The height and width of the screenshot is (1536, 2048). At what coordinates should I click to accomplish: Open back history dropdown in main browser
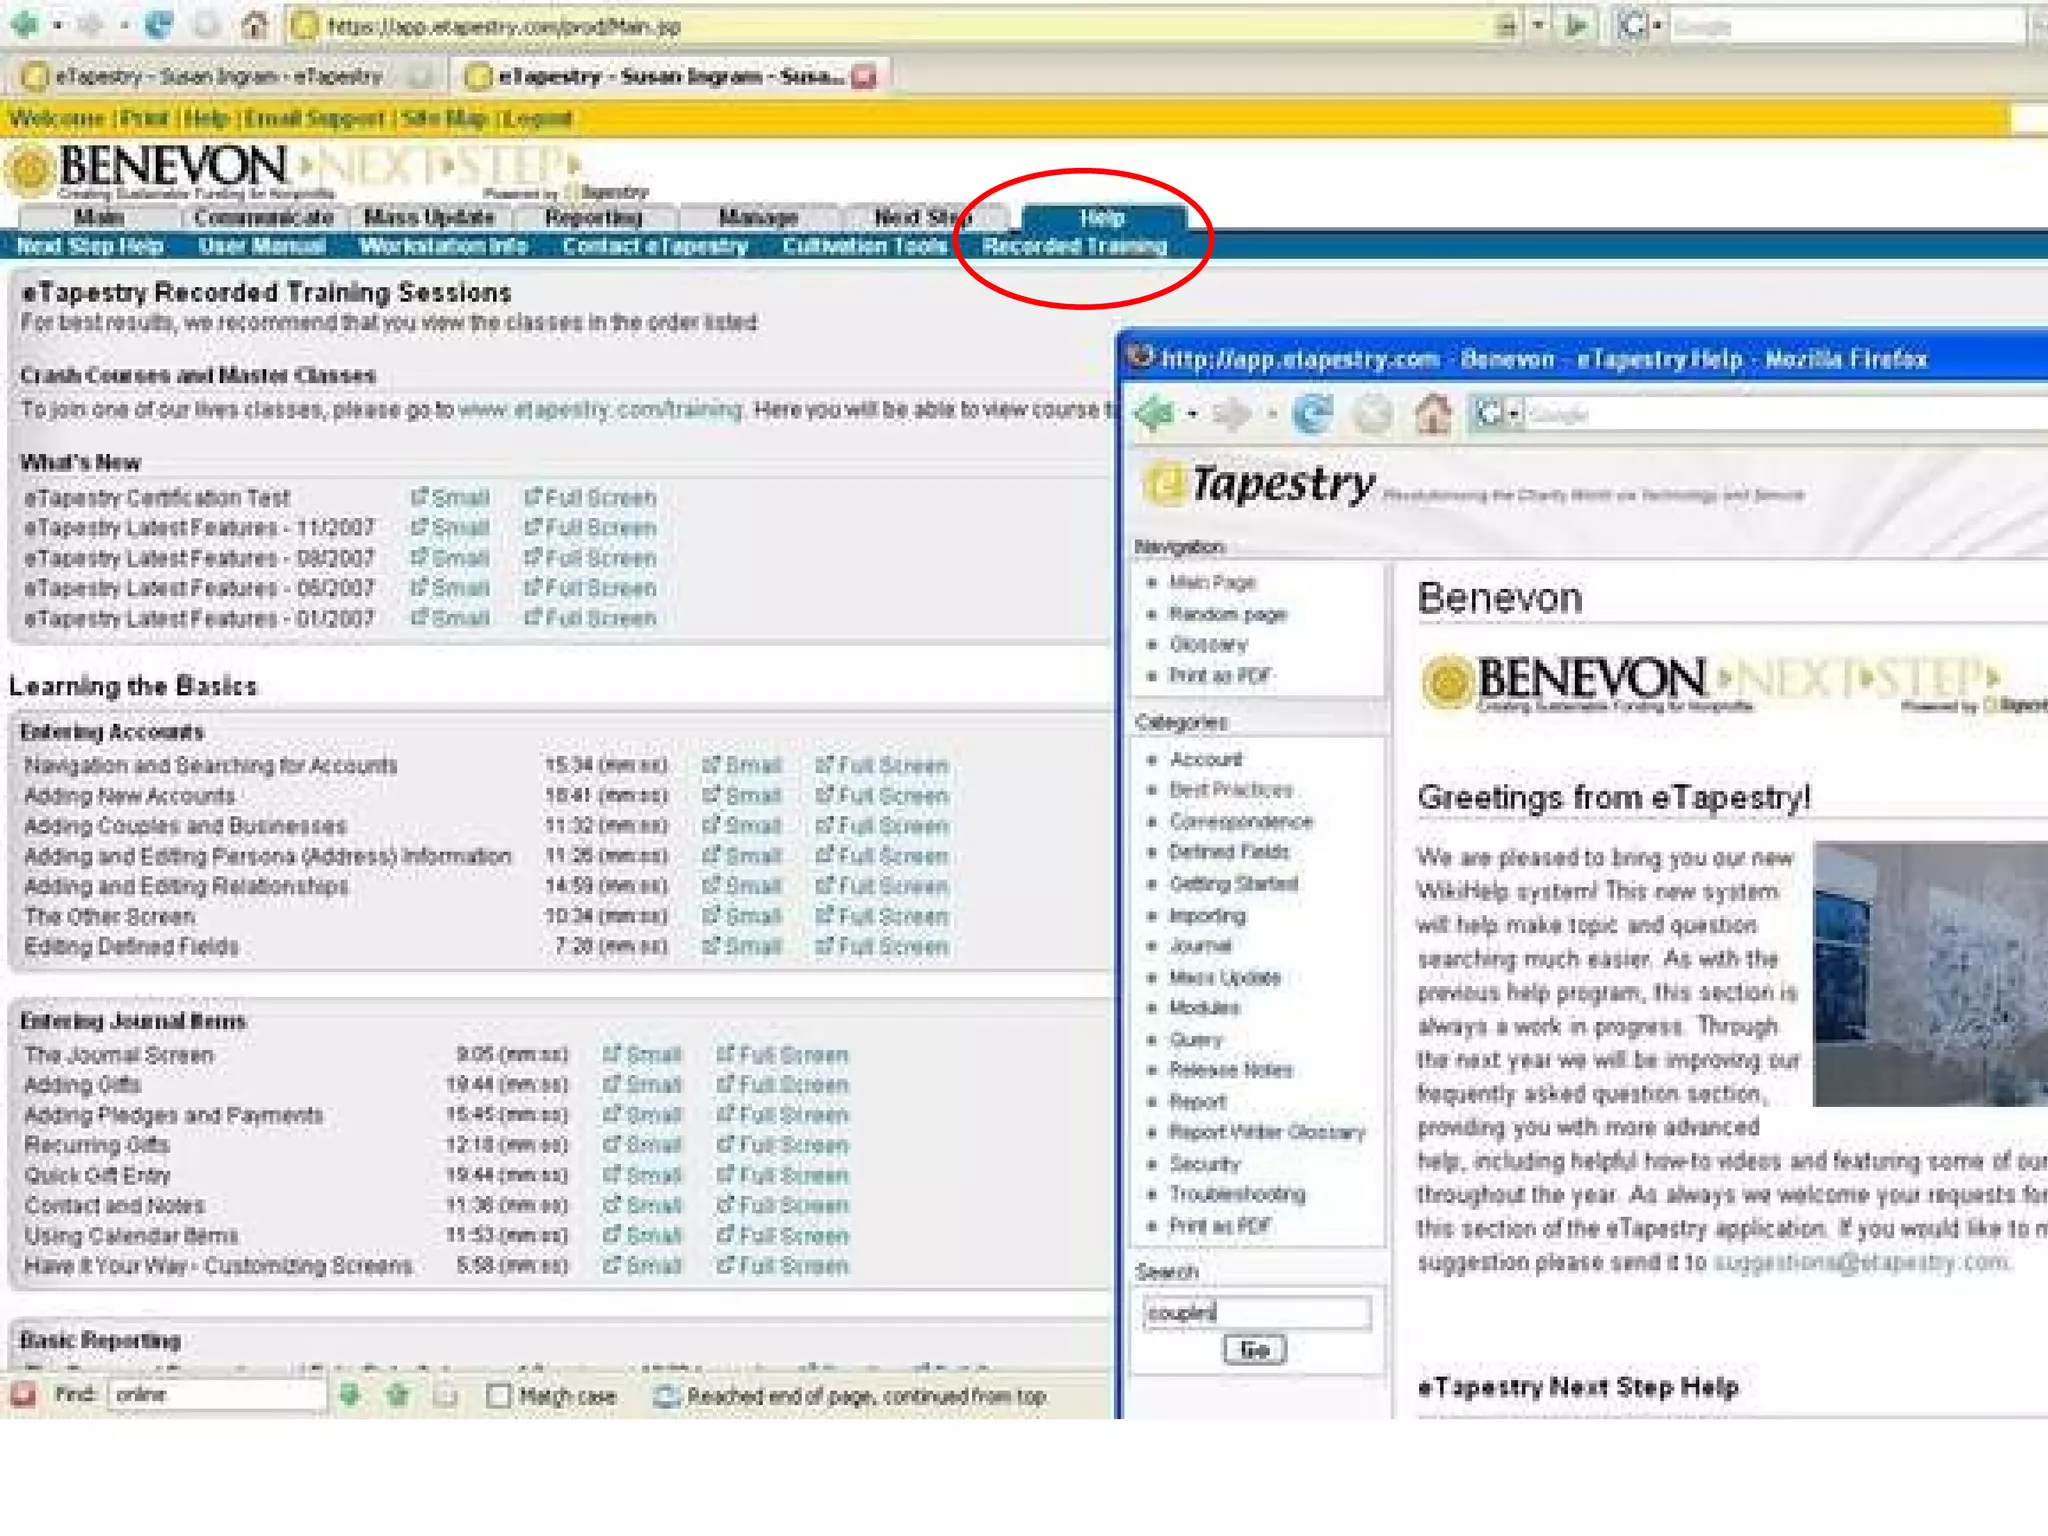(58, 25)
